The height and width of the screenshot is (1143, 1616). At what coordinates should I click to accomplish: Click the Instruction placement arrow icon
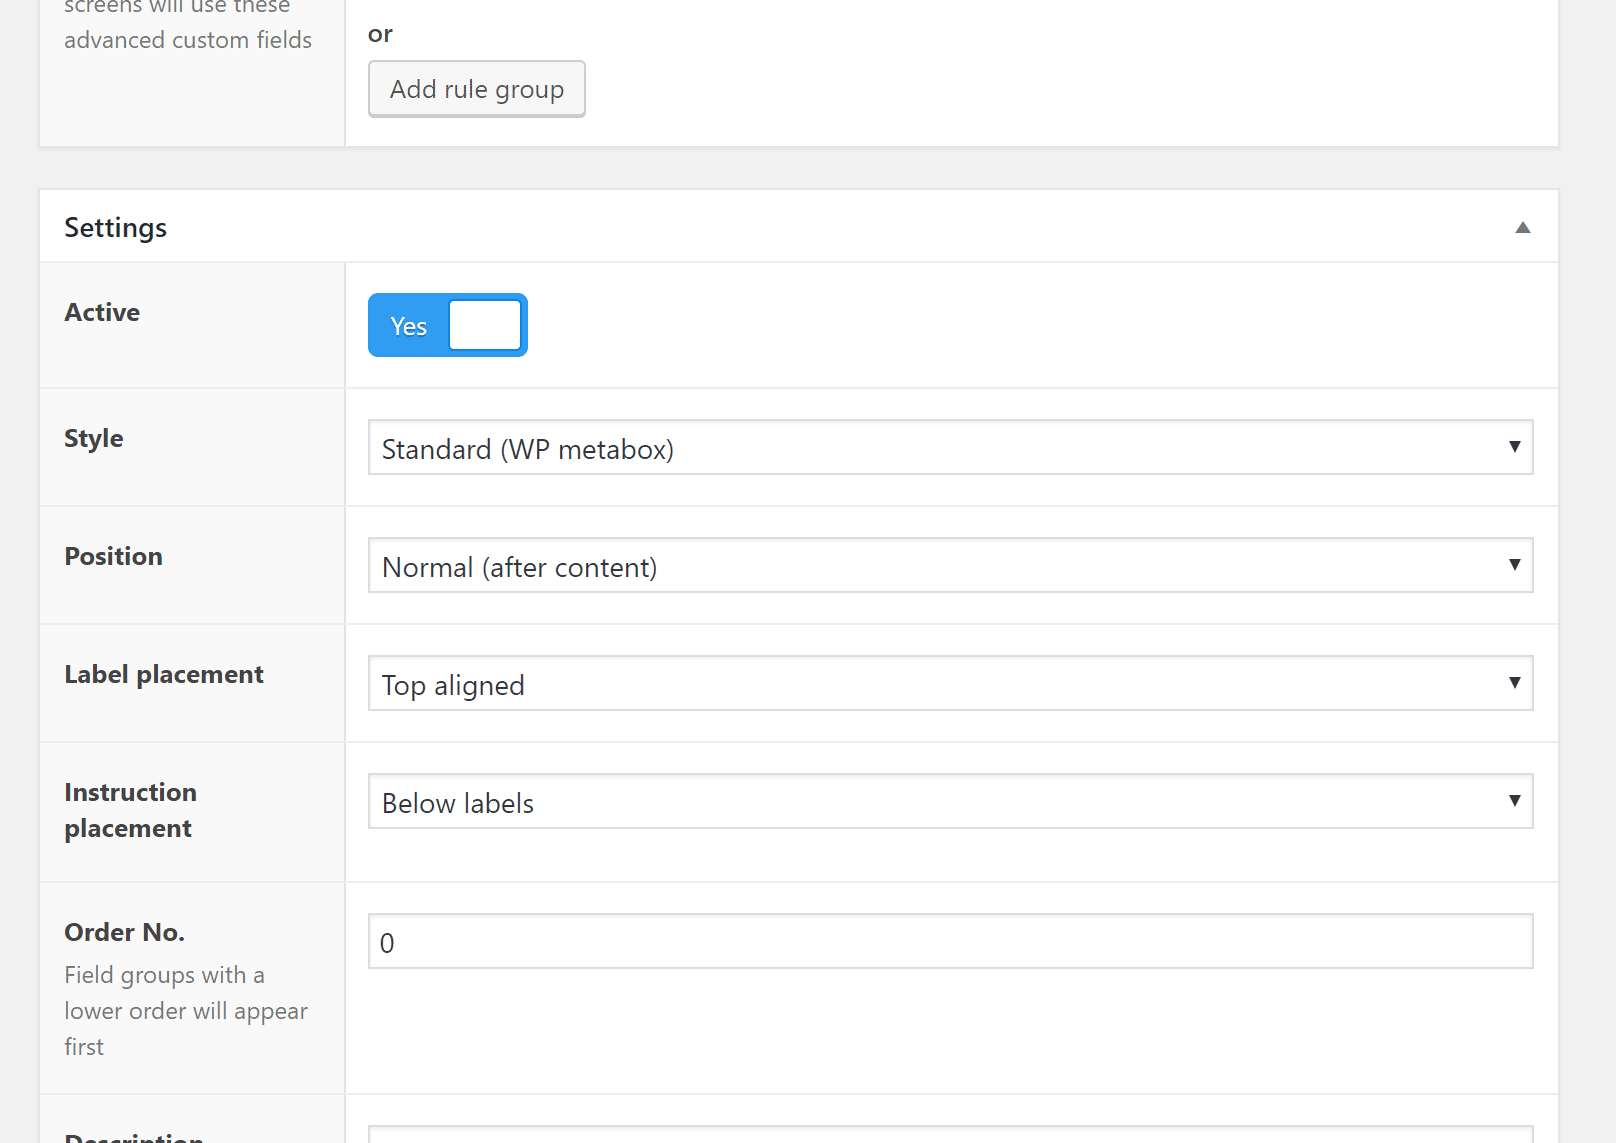coord(1513,801)
